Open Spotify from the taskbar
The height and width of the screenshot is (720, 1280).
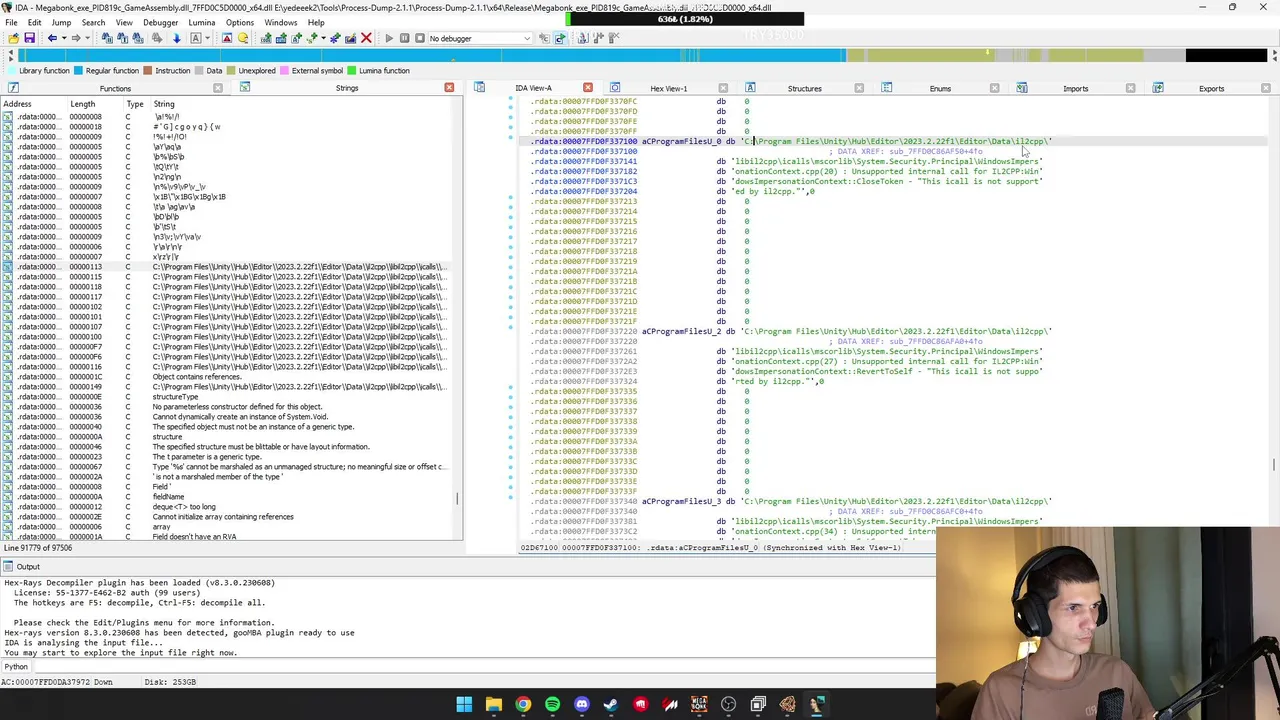(x=552, y=705)
